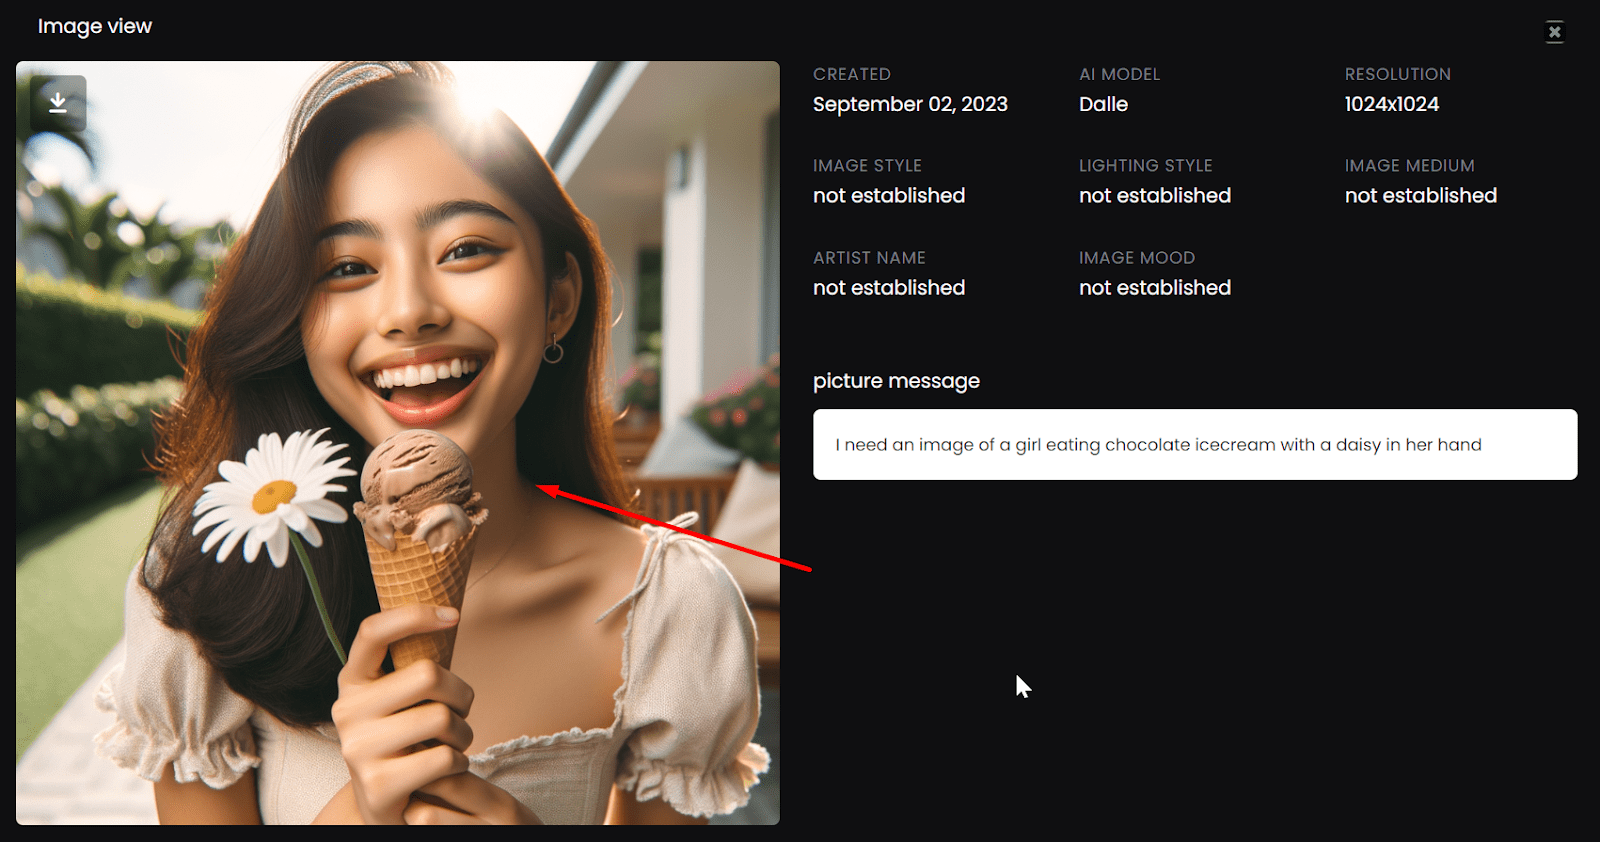
Task: Select the September 02, 2023 created date
Action: tap(909, 105)
